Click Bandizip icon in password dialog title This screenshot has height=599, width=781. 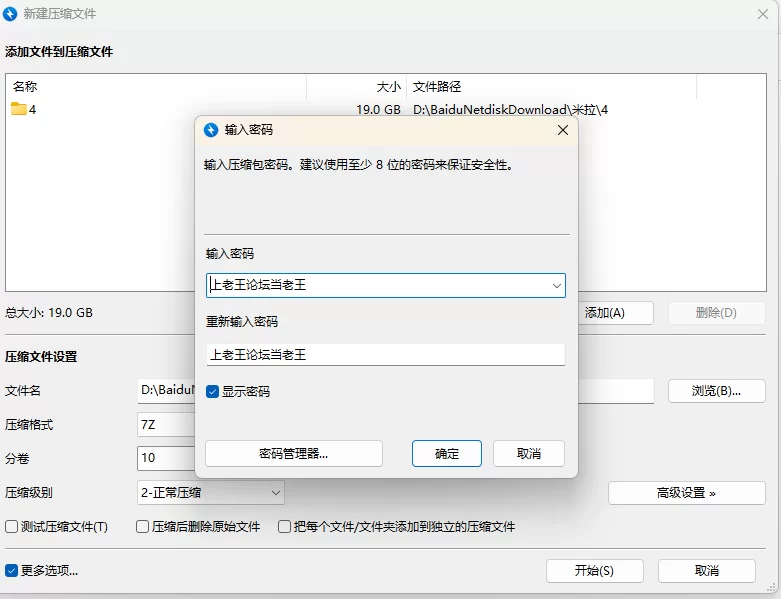tap(211, 130)
